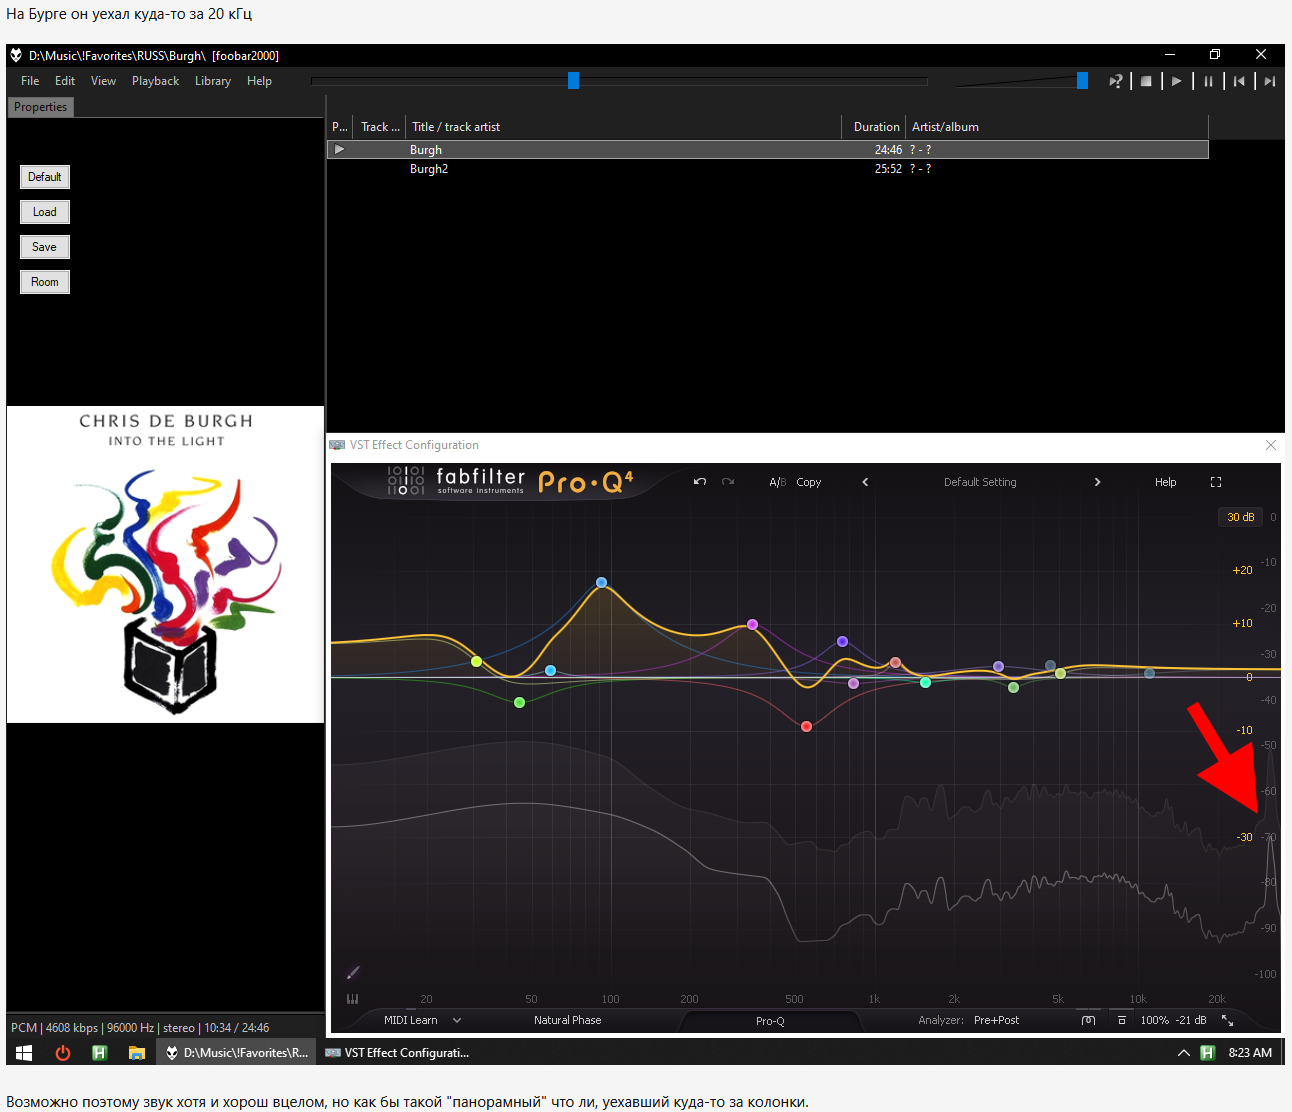
Task: Click the seek bar position handle
Action: click(x=573, y=81)
